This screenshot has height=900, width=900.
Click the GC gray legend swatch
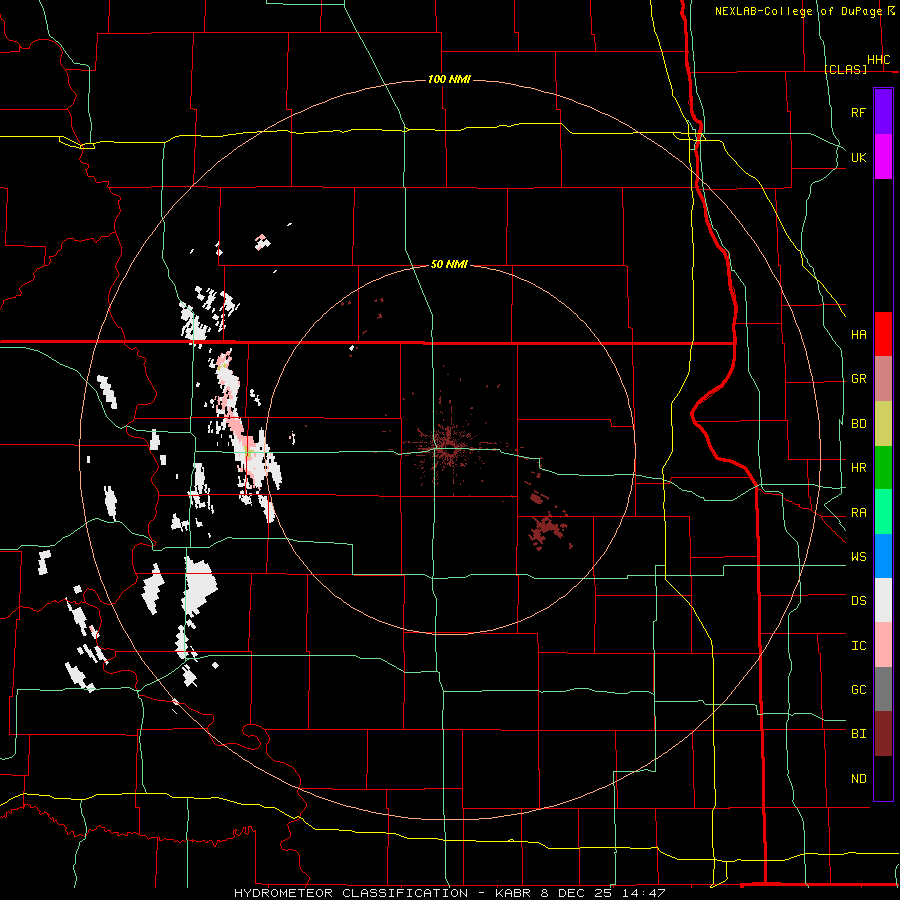pyautogui.click(x=883, y=689)
